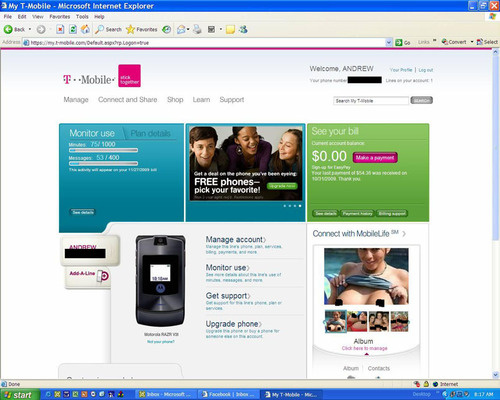Select the first carousel dot on the promo banner
This screenshot has width=500, height=400.
285,206
